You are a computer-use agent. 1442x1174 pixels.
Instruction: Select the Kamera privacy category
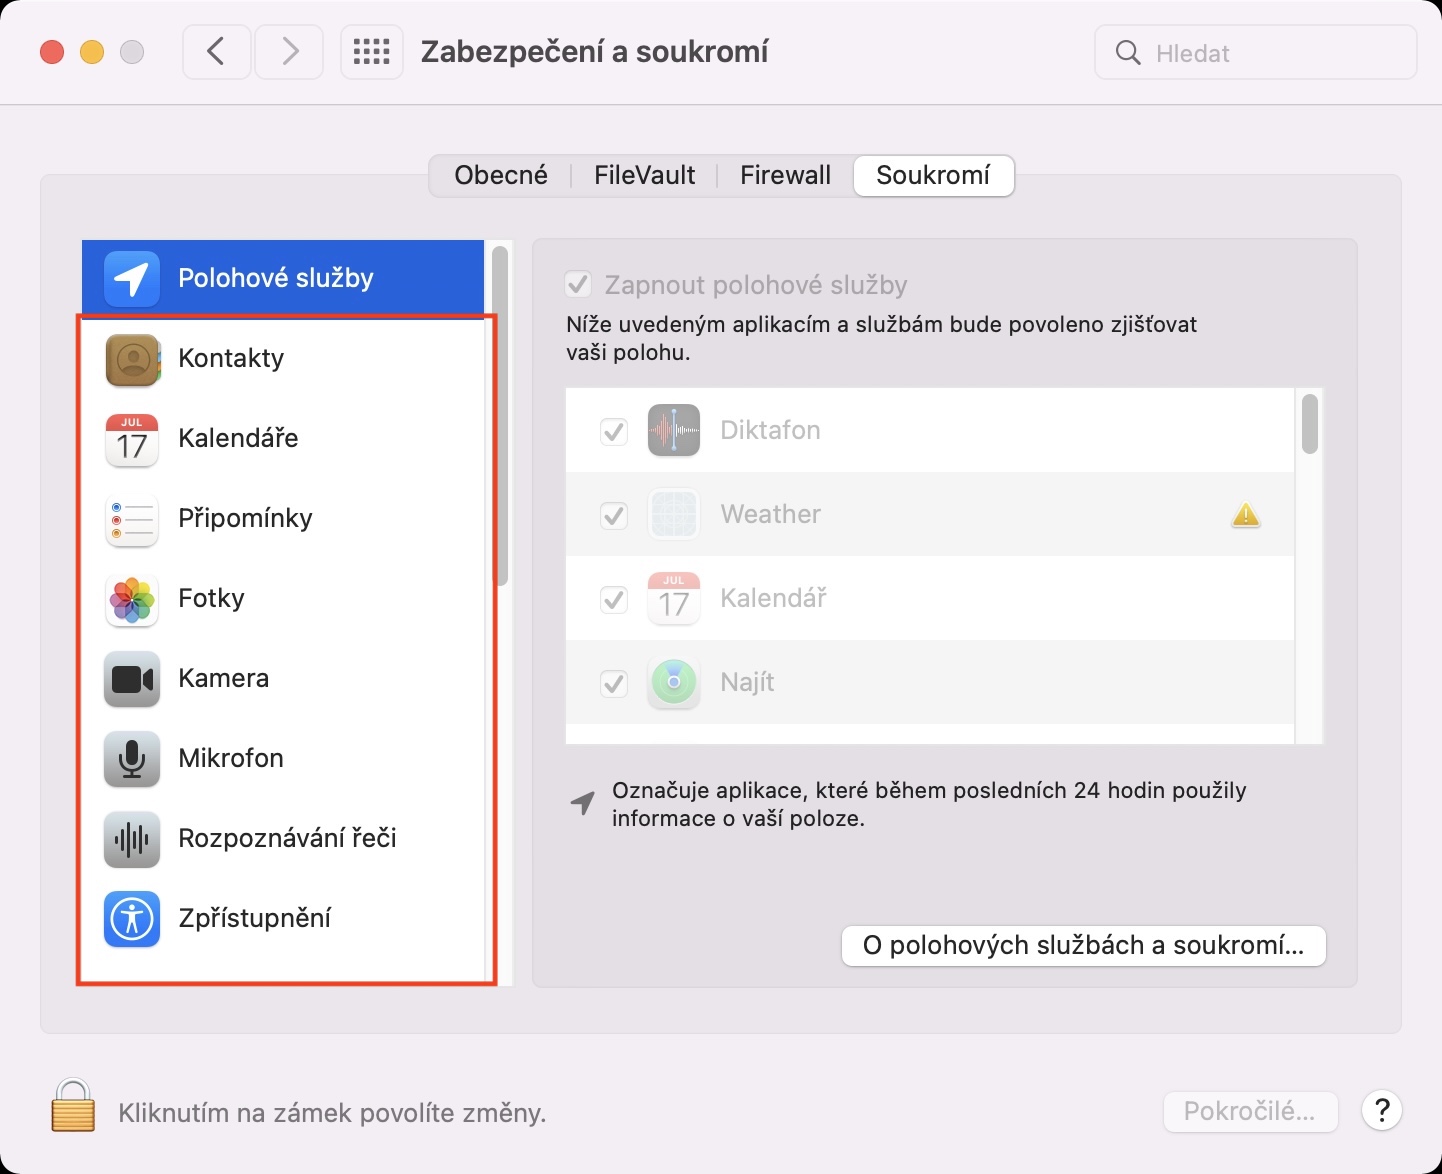223,678
